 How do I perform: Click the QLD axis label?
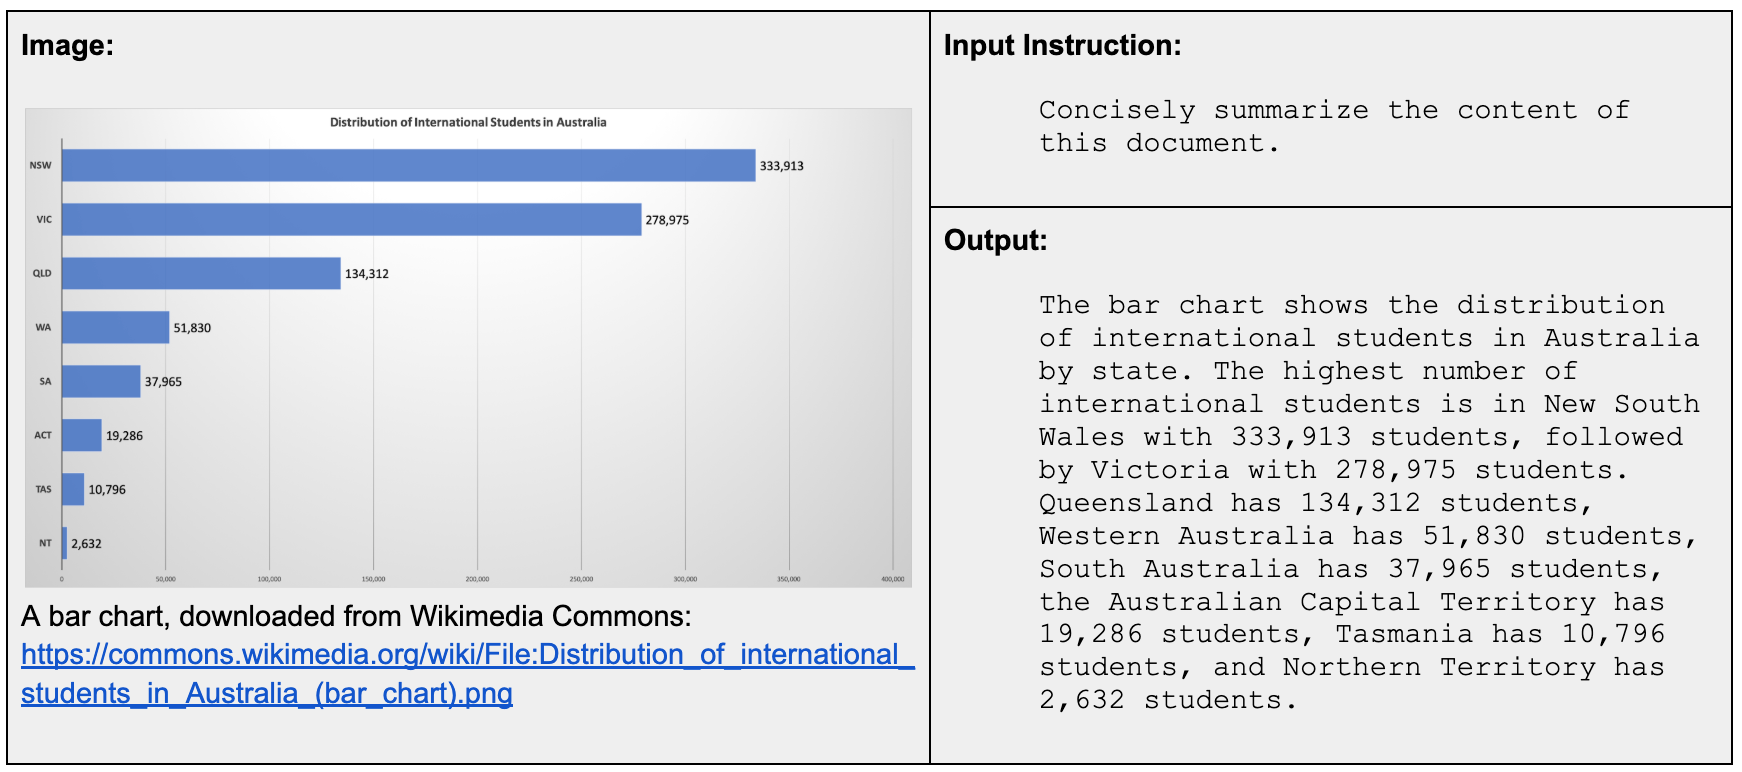click(42, 273)
